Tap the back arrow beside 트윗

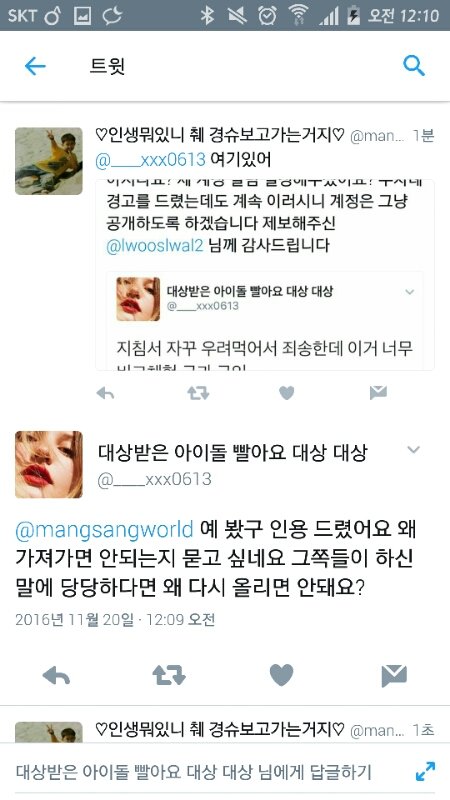35,66
